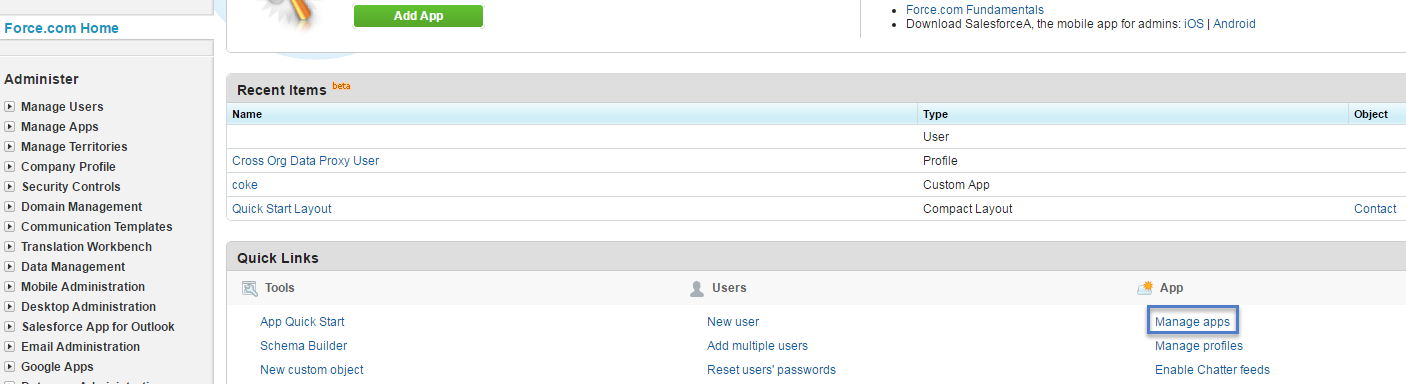Click the App section cloud icon
This screenshot has height=384, width=1406.
click(x=1145, y=288)
